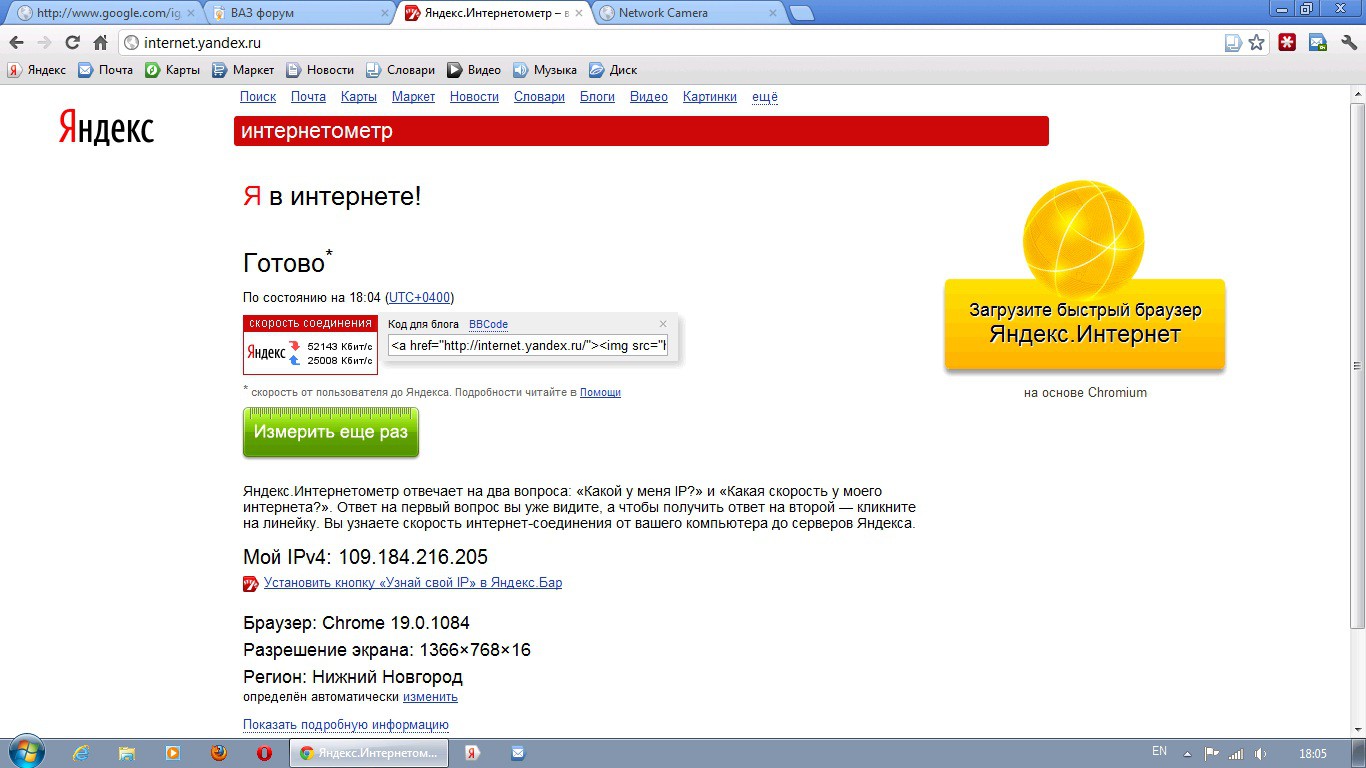The height and width of the screenshot is (768, 1366).
Task: Open a new tab with the new-tab button
Action: [x=801, y=13]
